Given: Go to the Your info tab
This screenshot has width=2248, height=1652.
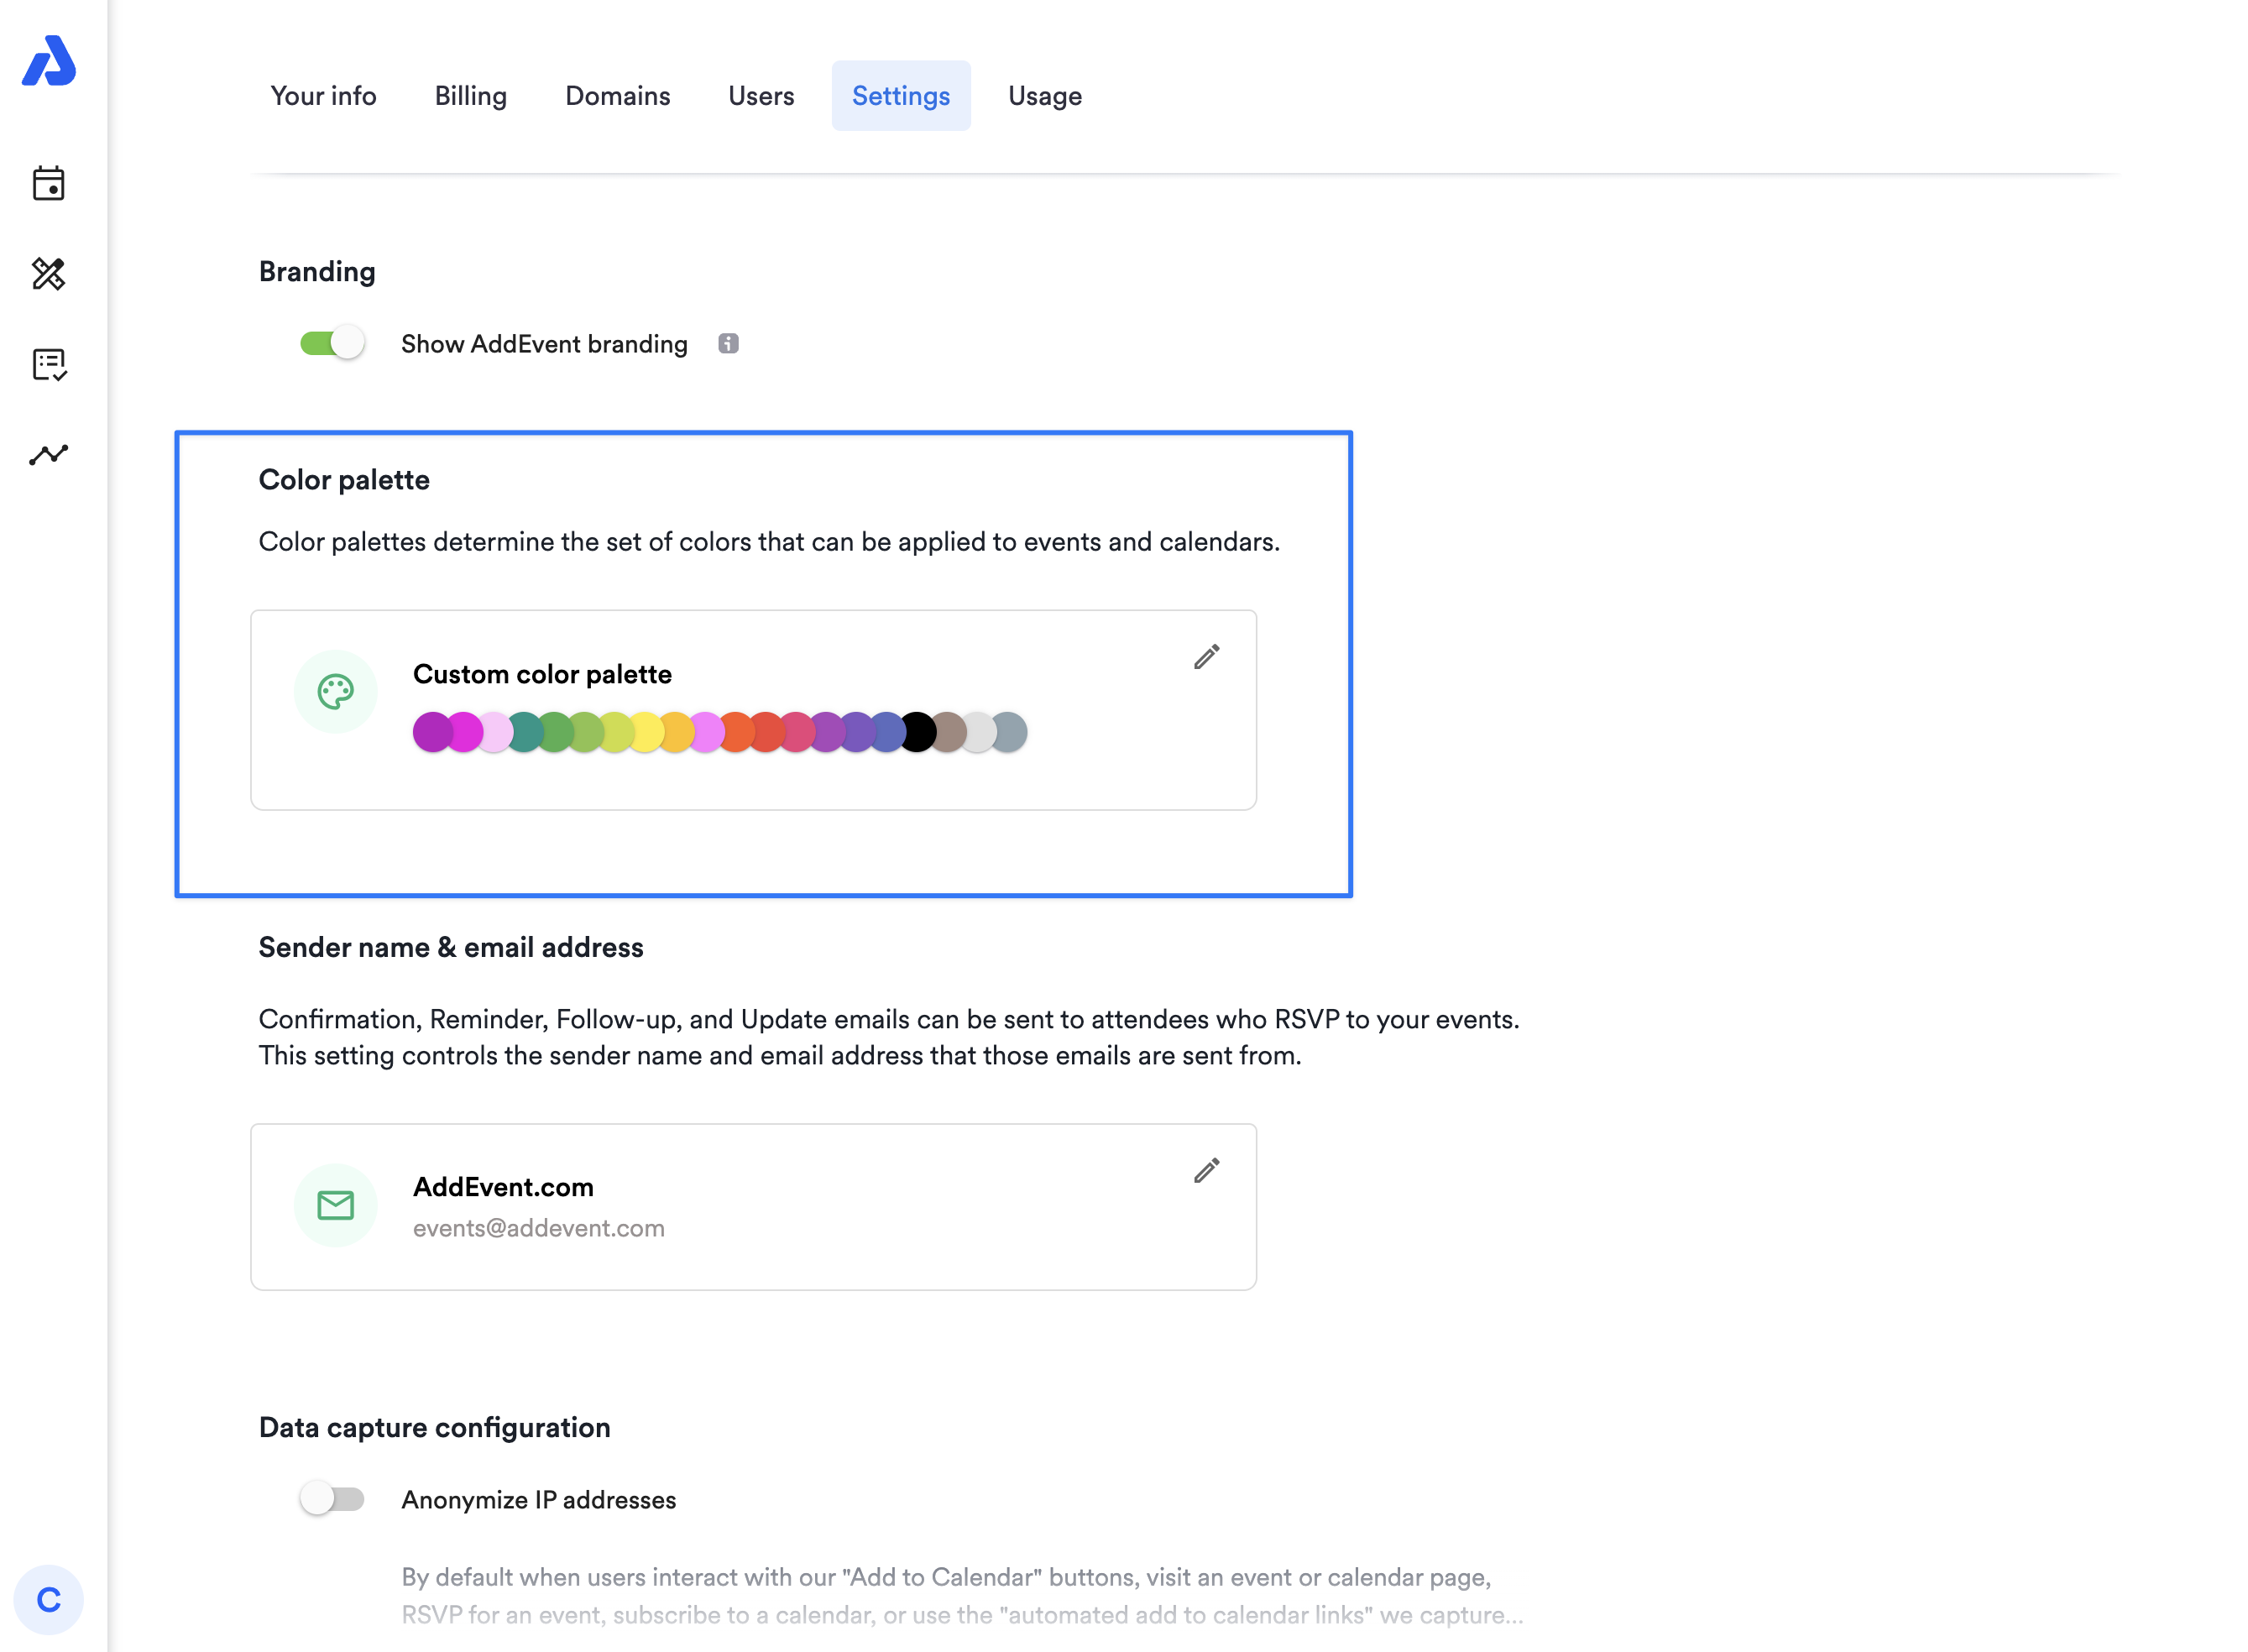Looking at the screenshot, I should coord(323,96).
